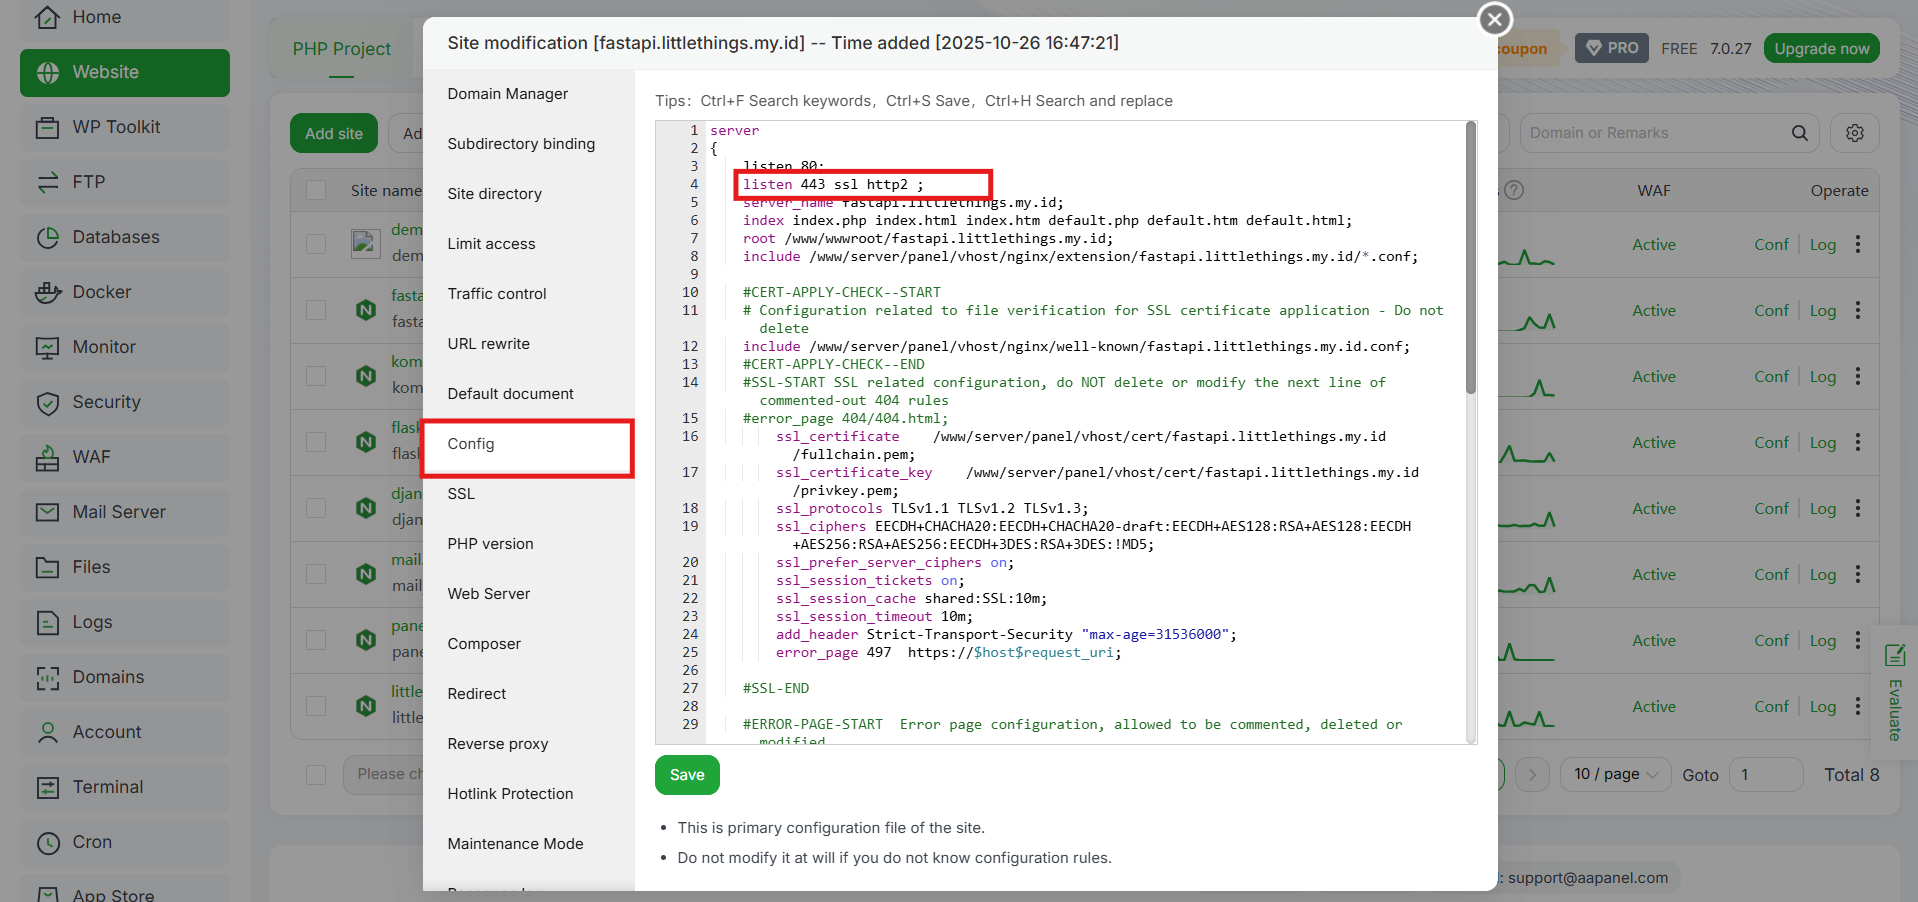
Task: Click the Upgrade now button
Action: click(x=1821, y=49)
